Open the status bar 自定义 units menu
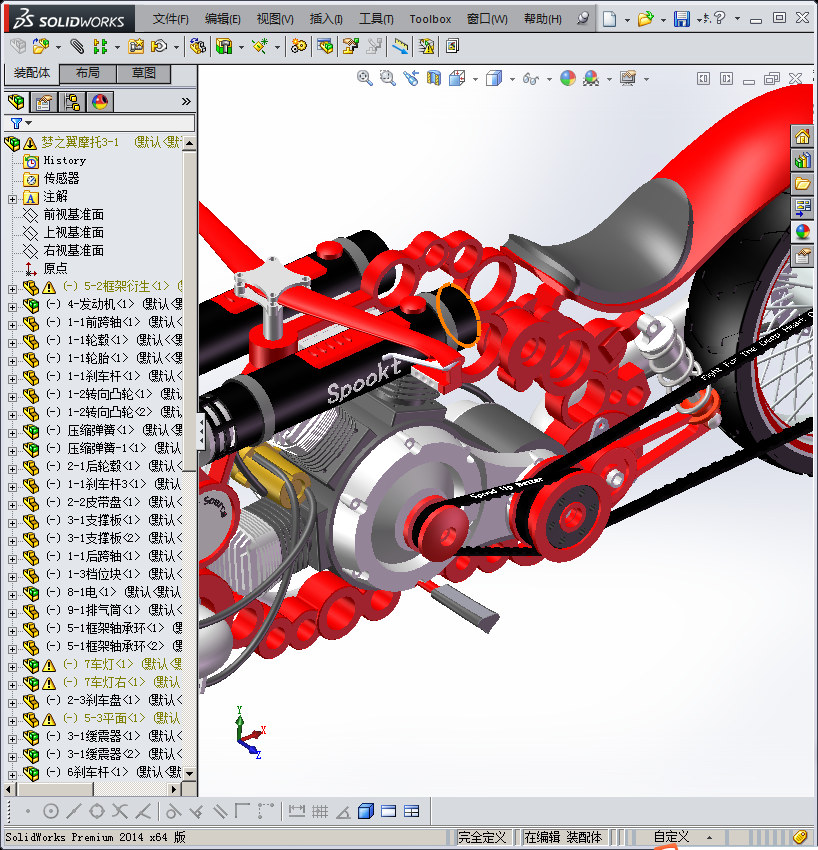Screen dimensions: 818x850 click(681, 837)
